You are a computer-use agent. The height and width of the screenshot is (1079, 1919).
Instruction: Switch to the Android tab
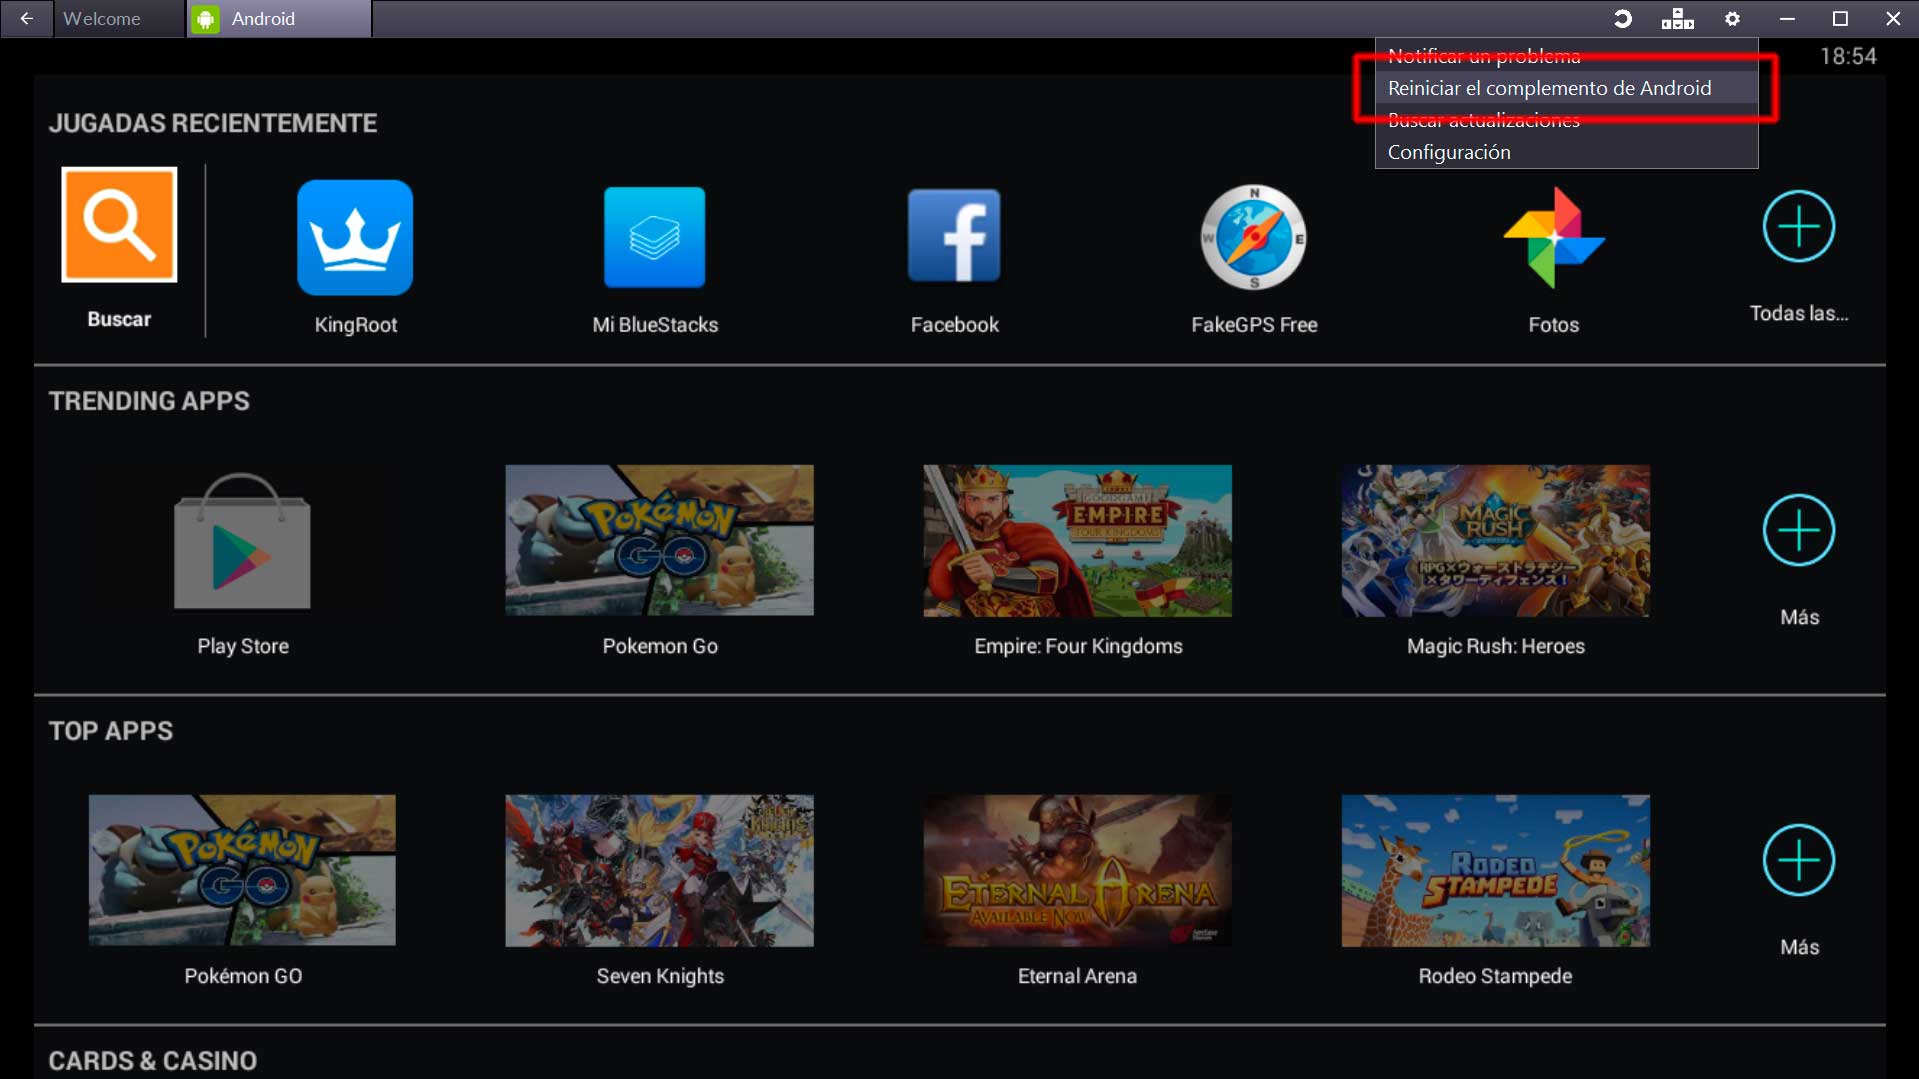(x=279, y=19)
